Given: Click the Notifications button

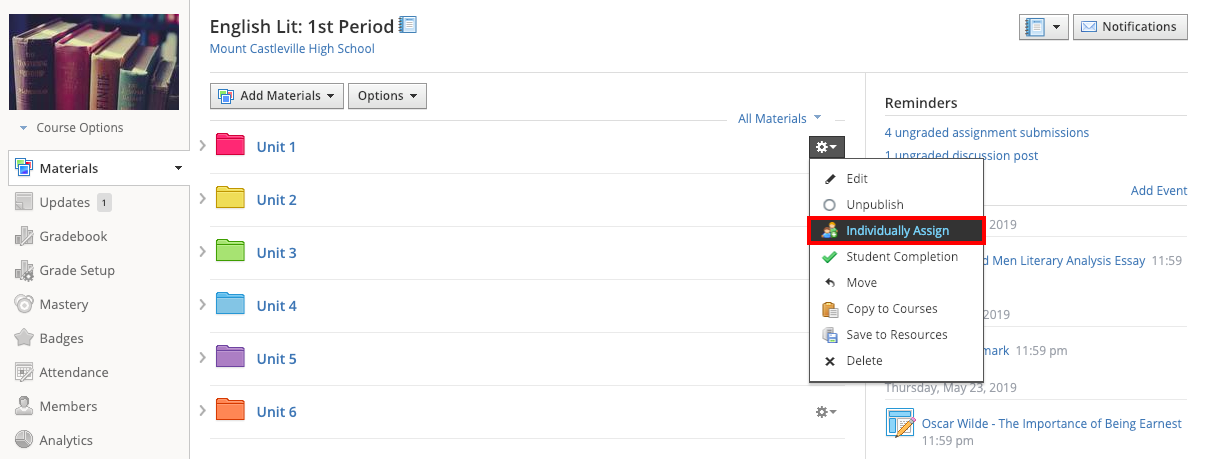Looking at the screenshot, I should click(x=1130, y=27).
